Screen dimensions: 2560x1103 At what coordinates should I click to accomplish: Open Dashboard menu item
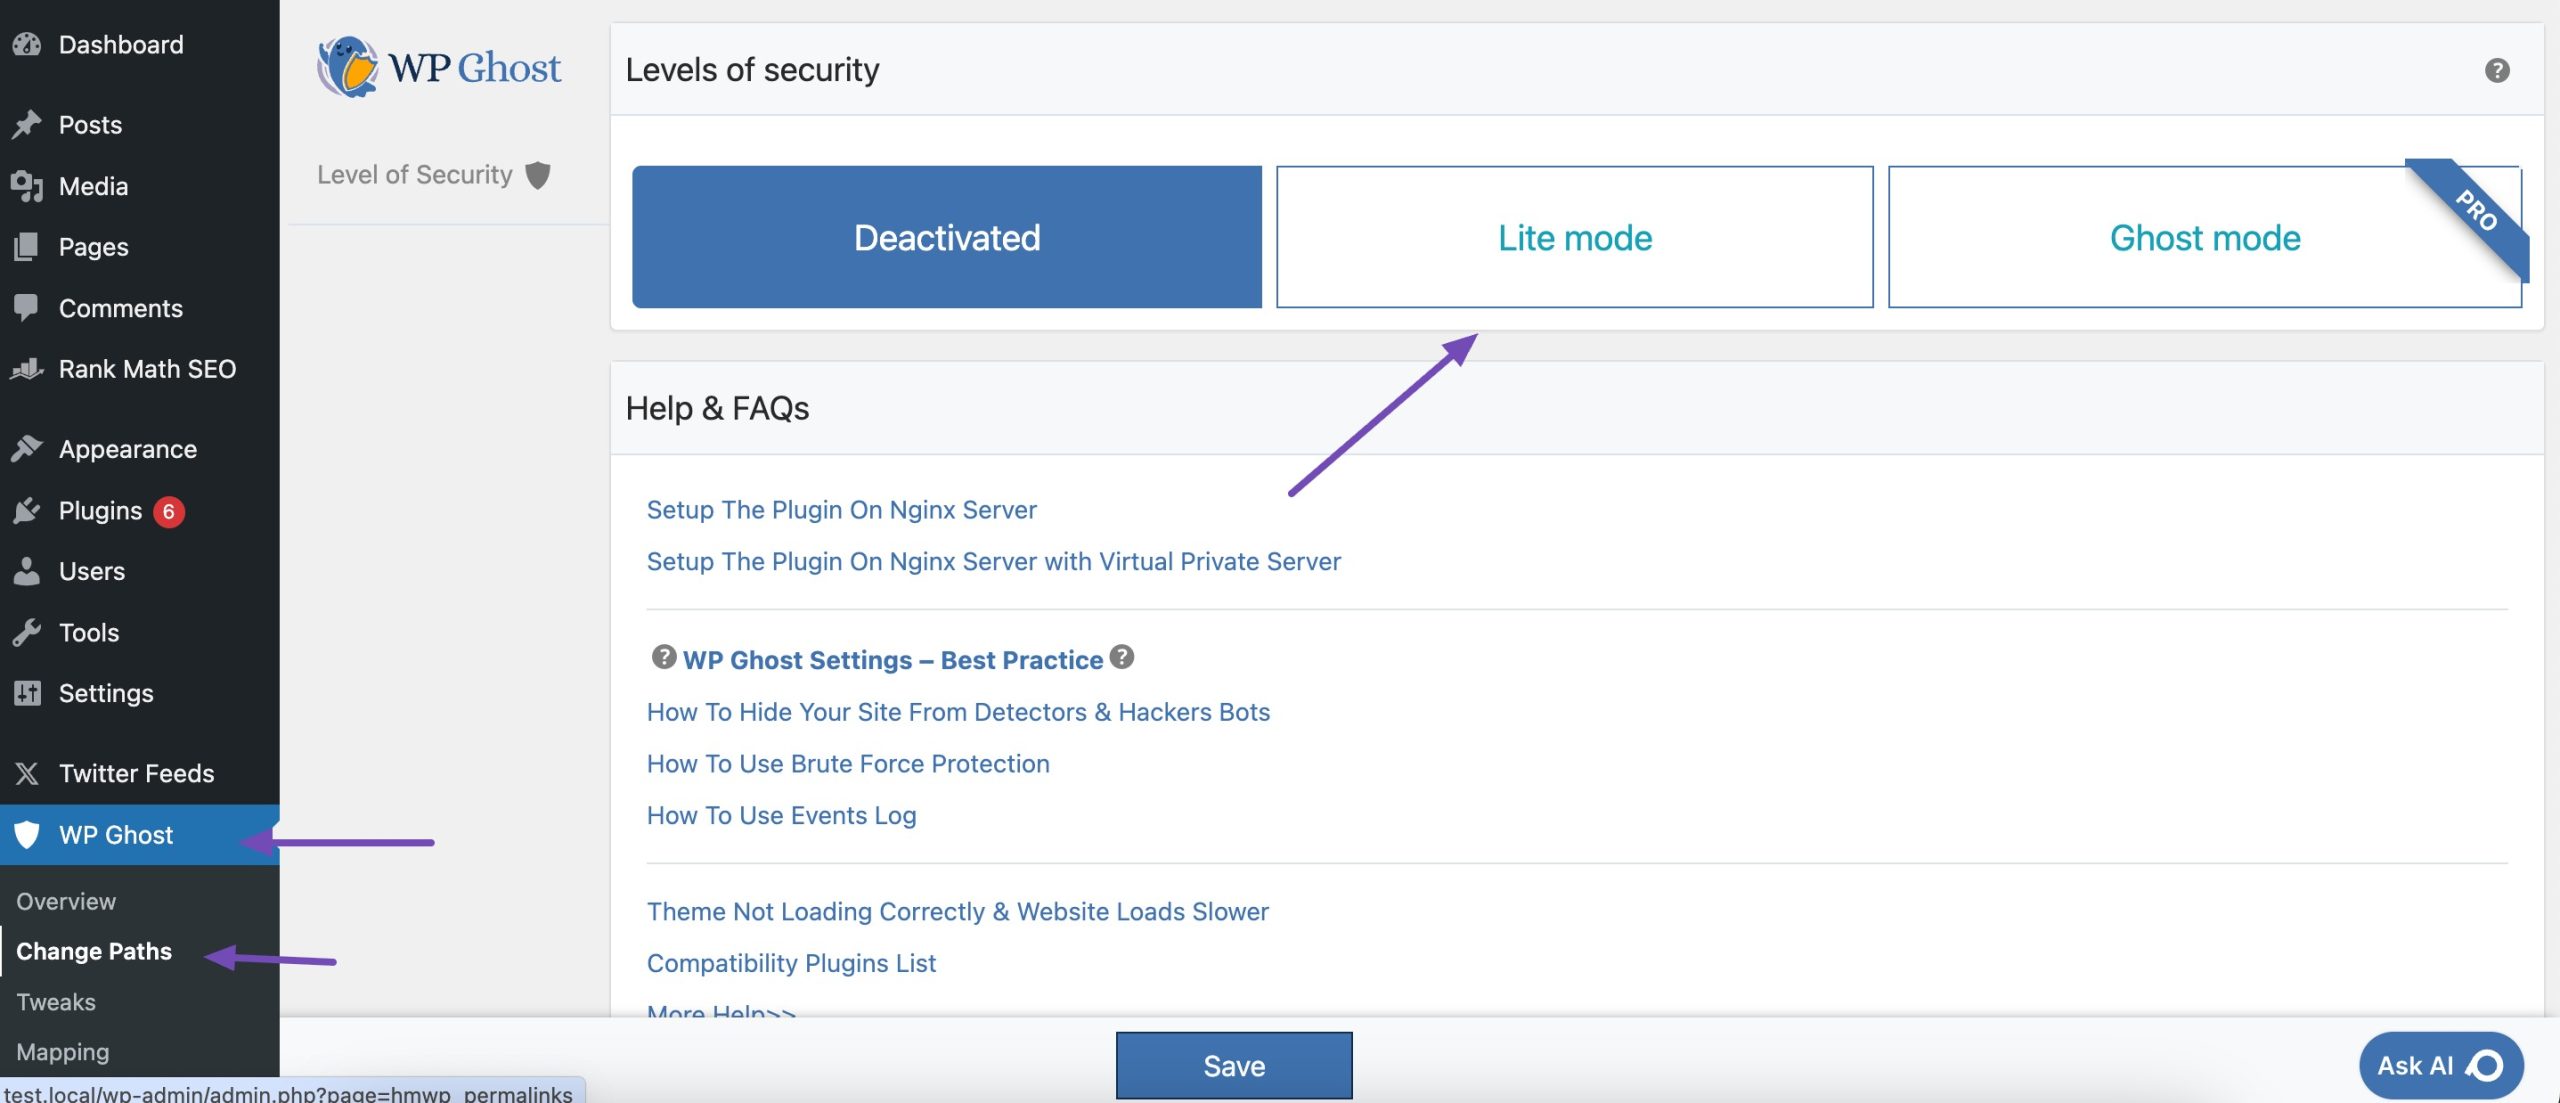tap(140, 44)
